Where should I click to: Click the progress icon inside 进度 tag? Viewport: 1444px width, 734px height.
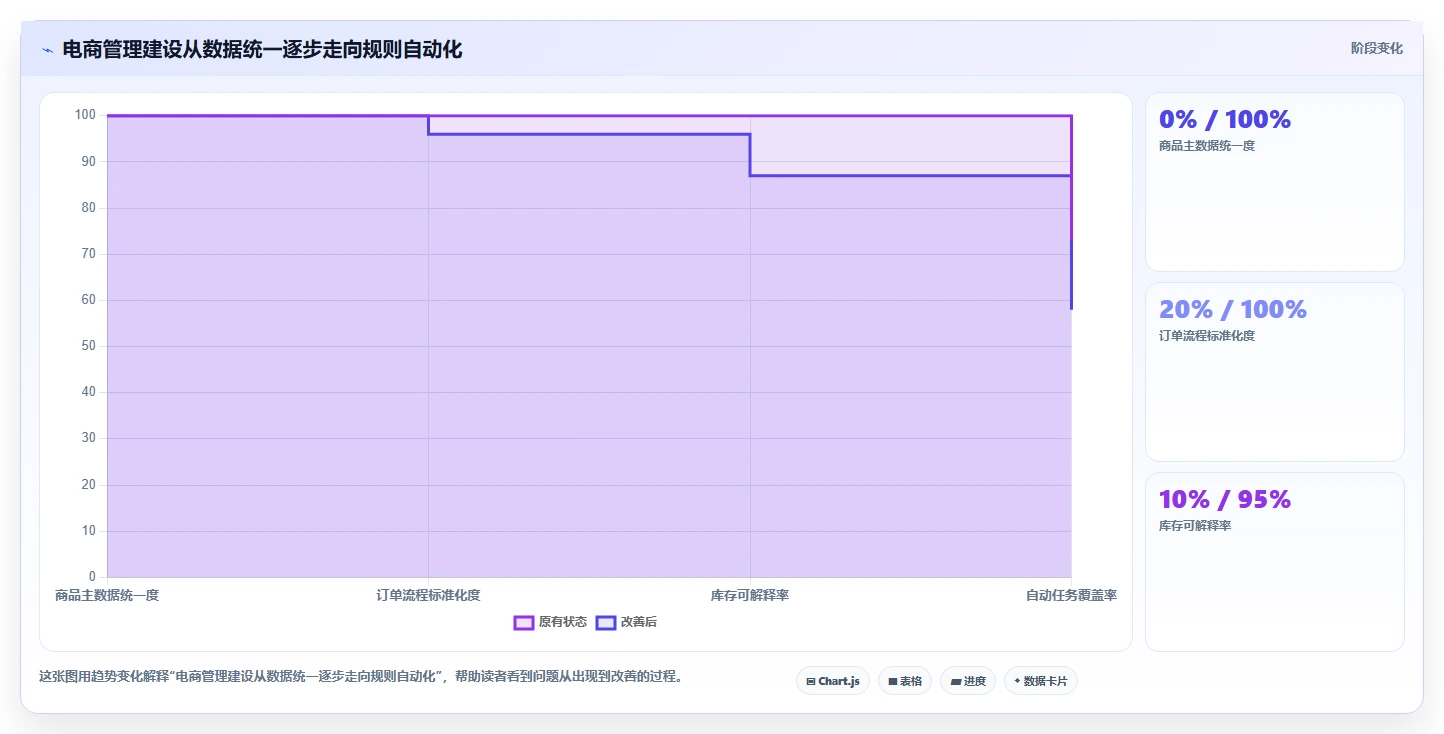pos(955,681)
